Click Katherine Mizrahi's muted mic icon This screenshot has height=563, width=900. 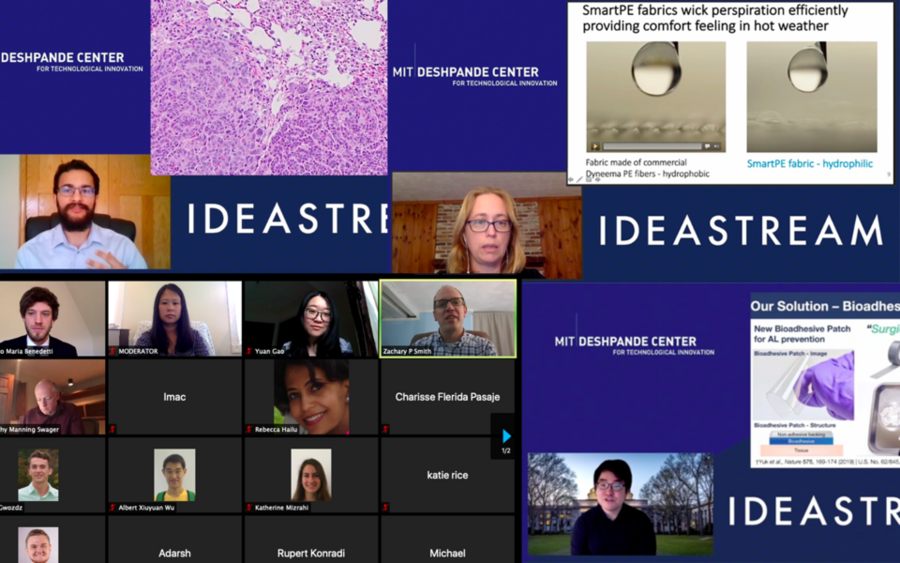pyautogui.click(x=249, y=507)
